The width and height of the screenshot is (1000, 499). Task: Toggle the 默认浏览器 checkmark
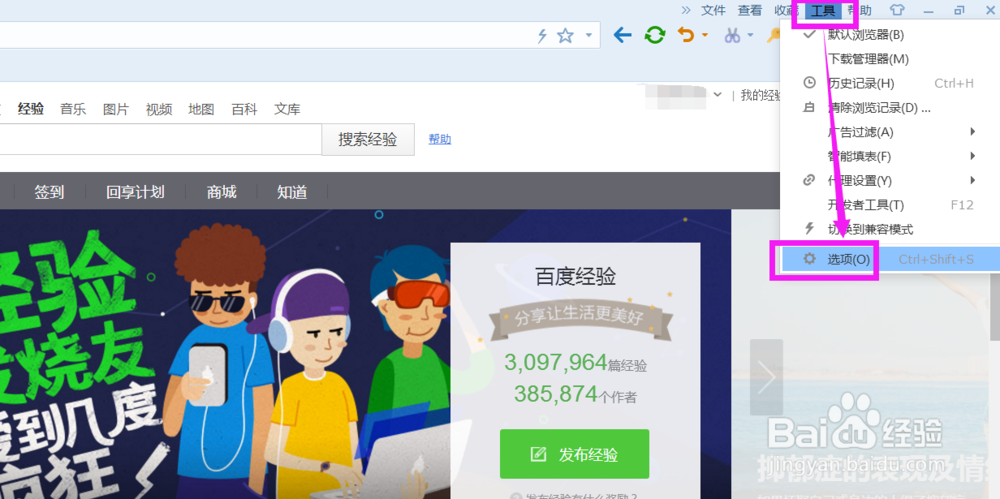tap(809, 34)
